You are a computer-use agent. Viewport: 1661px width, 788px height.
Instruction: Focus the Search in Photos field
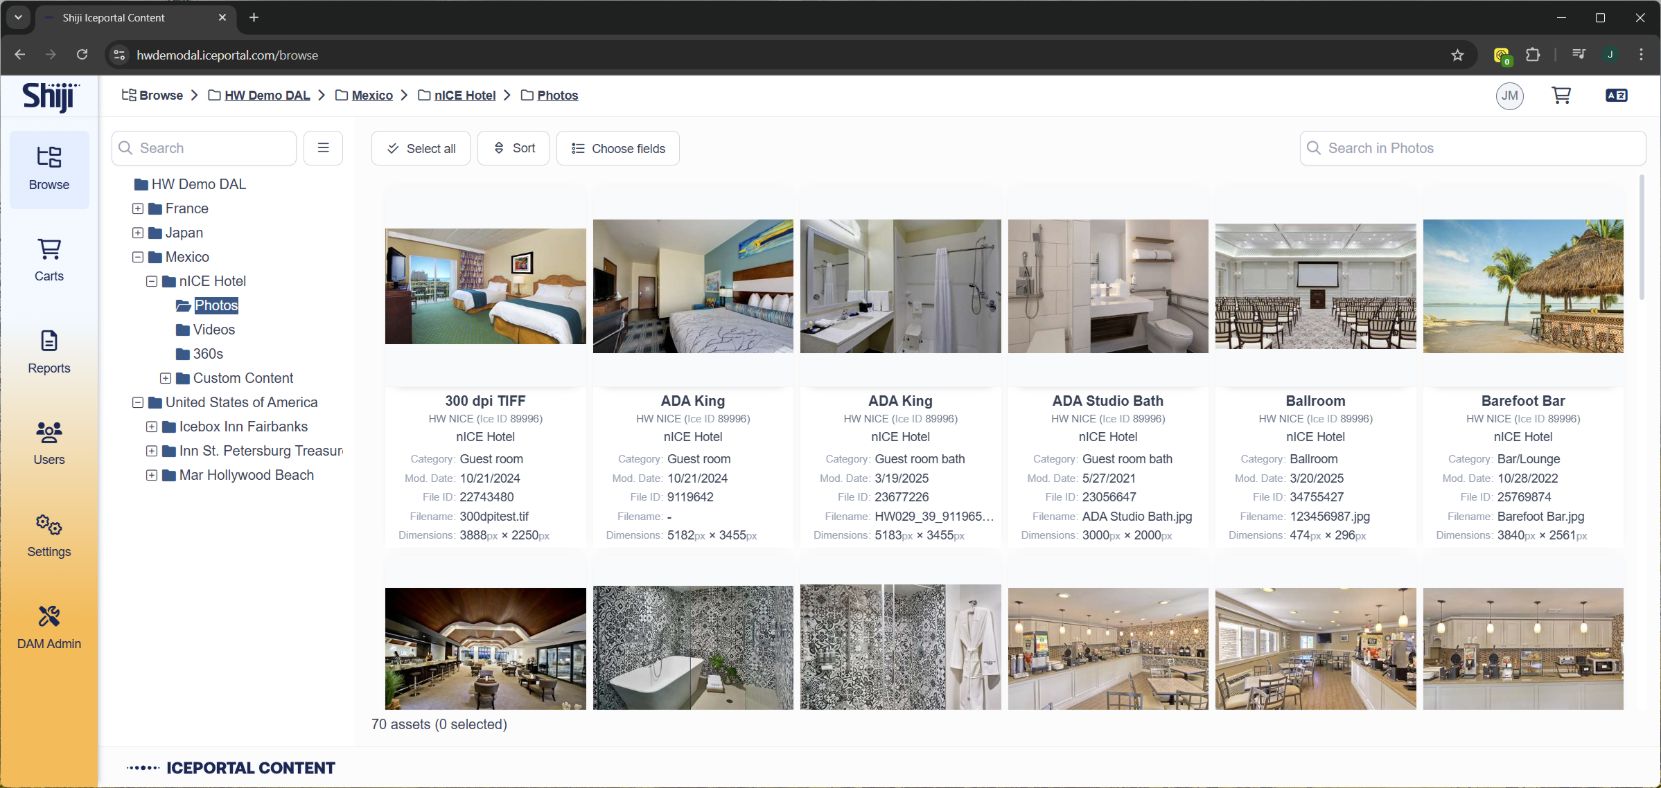point(1473,148)
